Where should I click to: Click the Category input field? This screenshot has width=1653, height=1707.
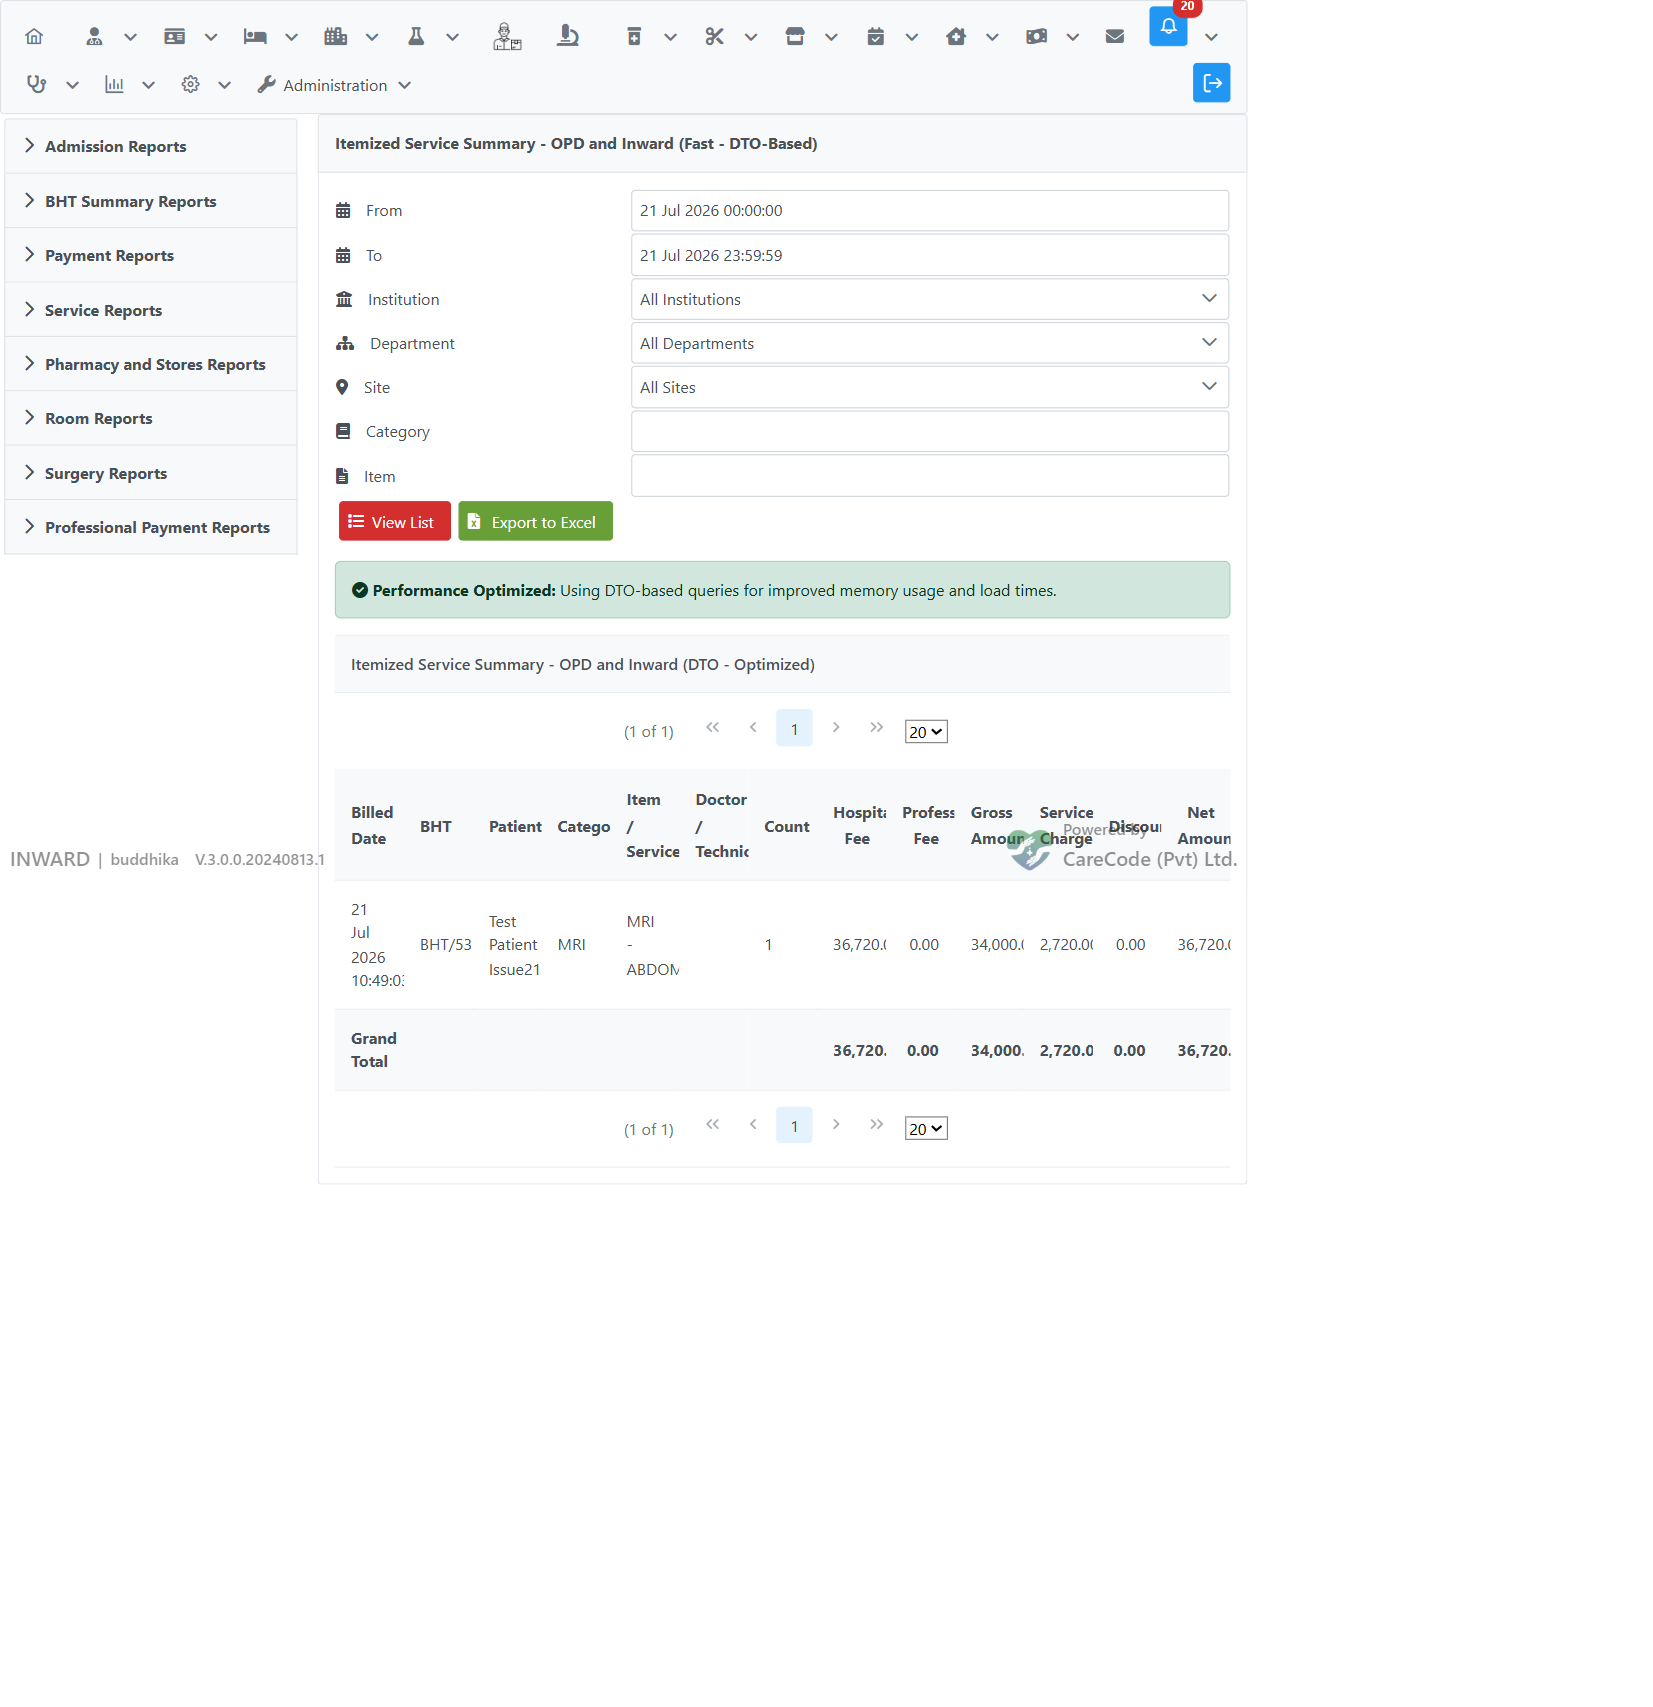[x=929, y=431]
